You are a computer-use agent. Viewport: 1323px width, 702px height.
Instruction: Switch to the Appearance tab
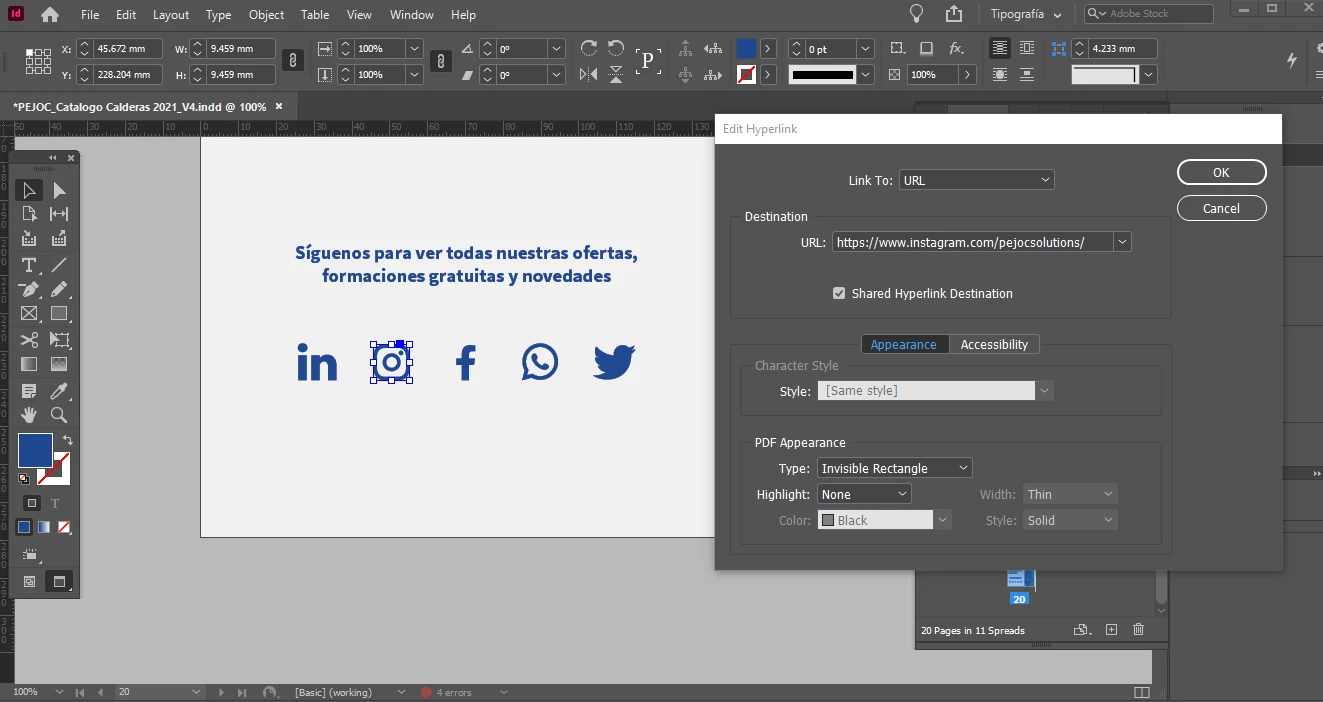click(x=904, y=344)
